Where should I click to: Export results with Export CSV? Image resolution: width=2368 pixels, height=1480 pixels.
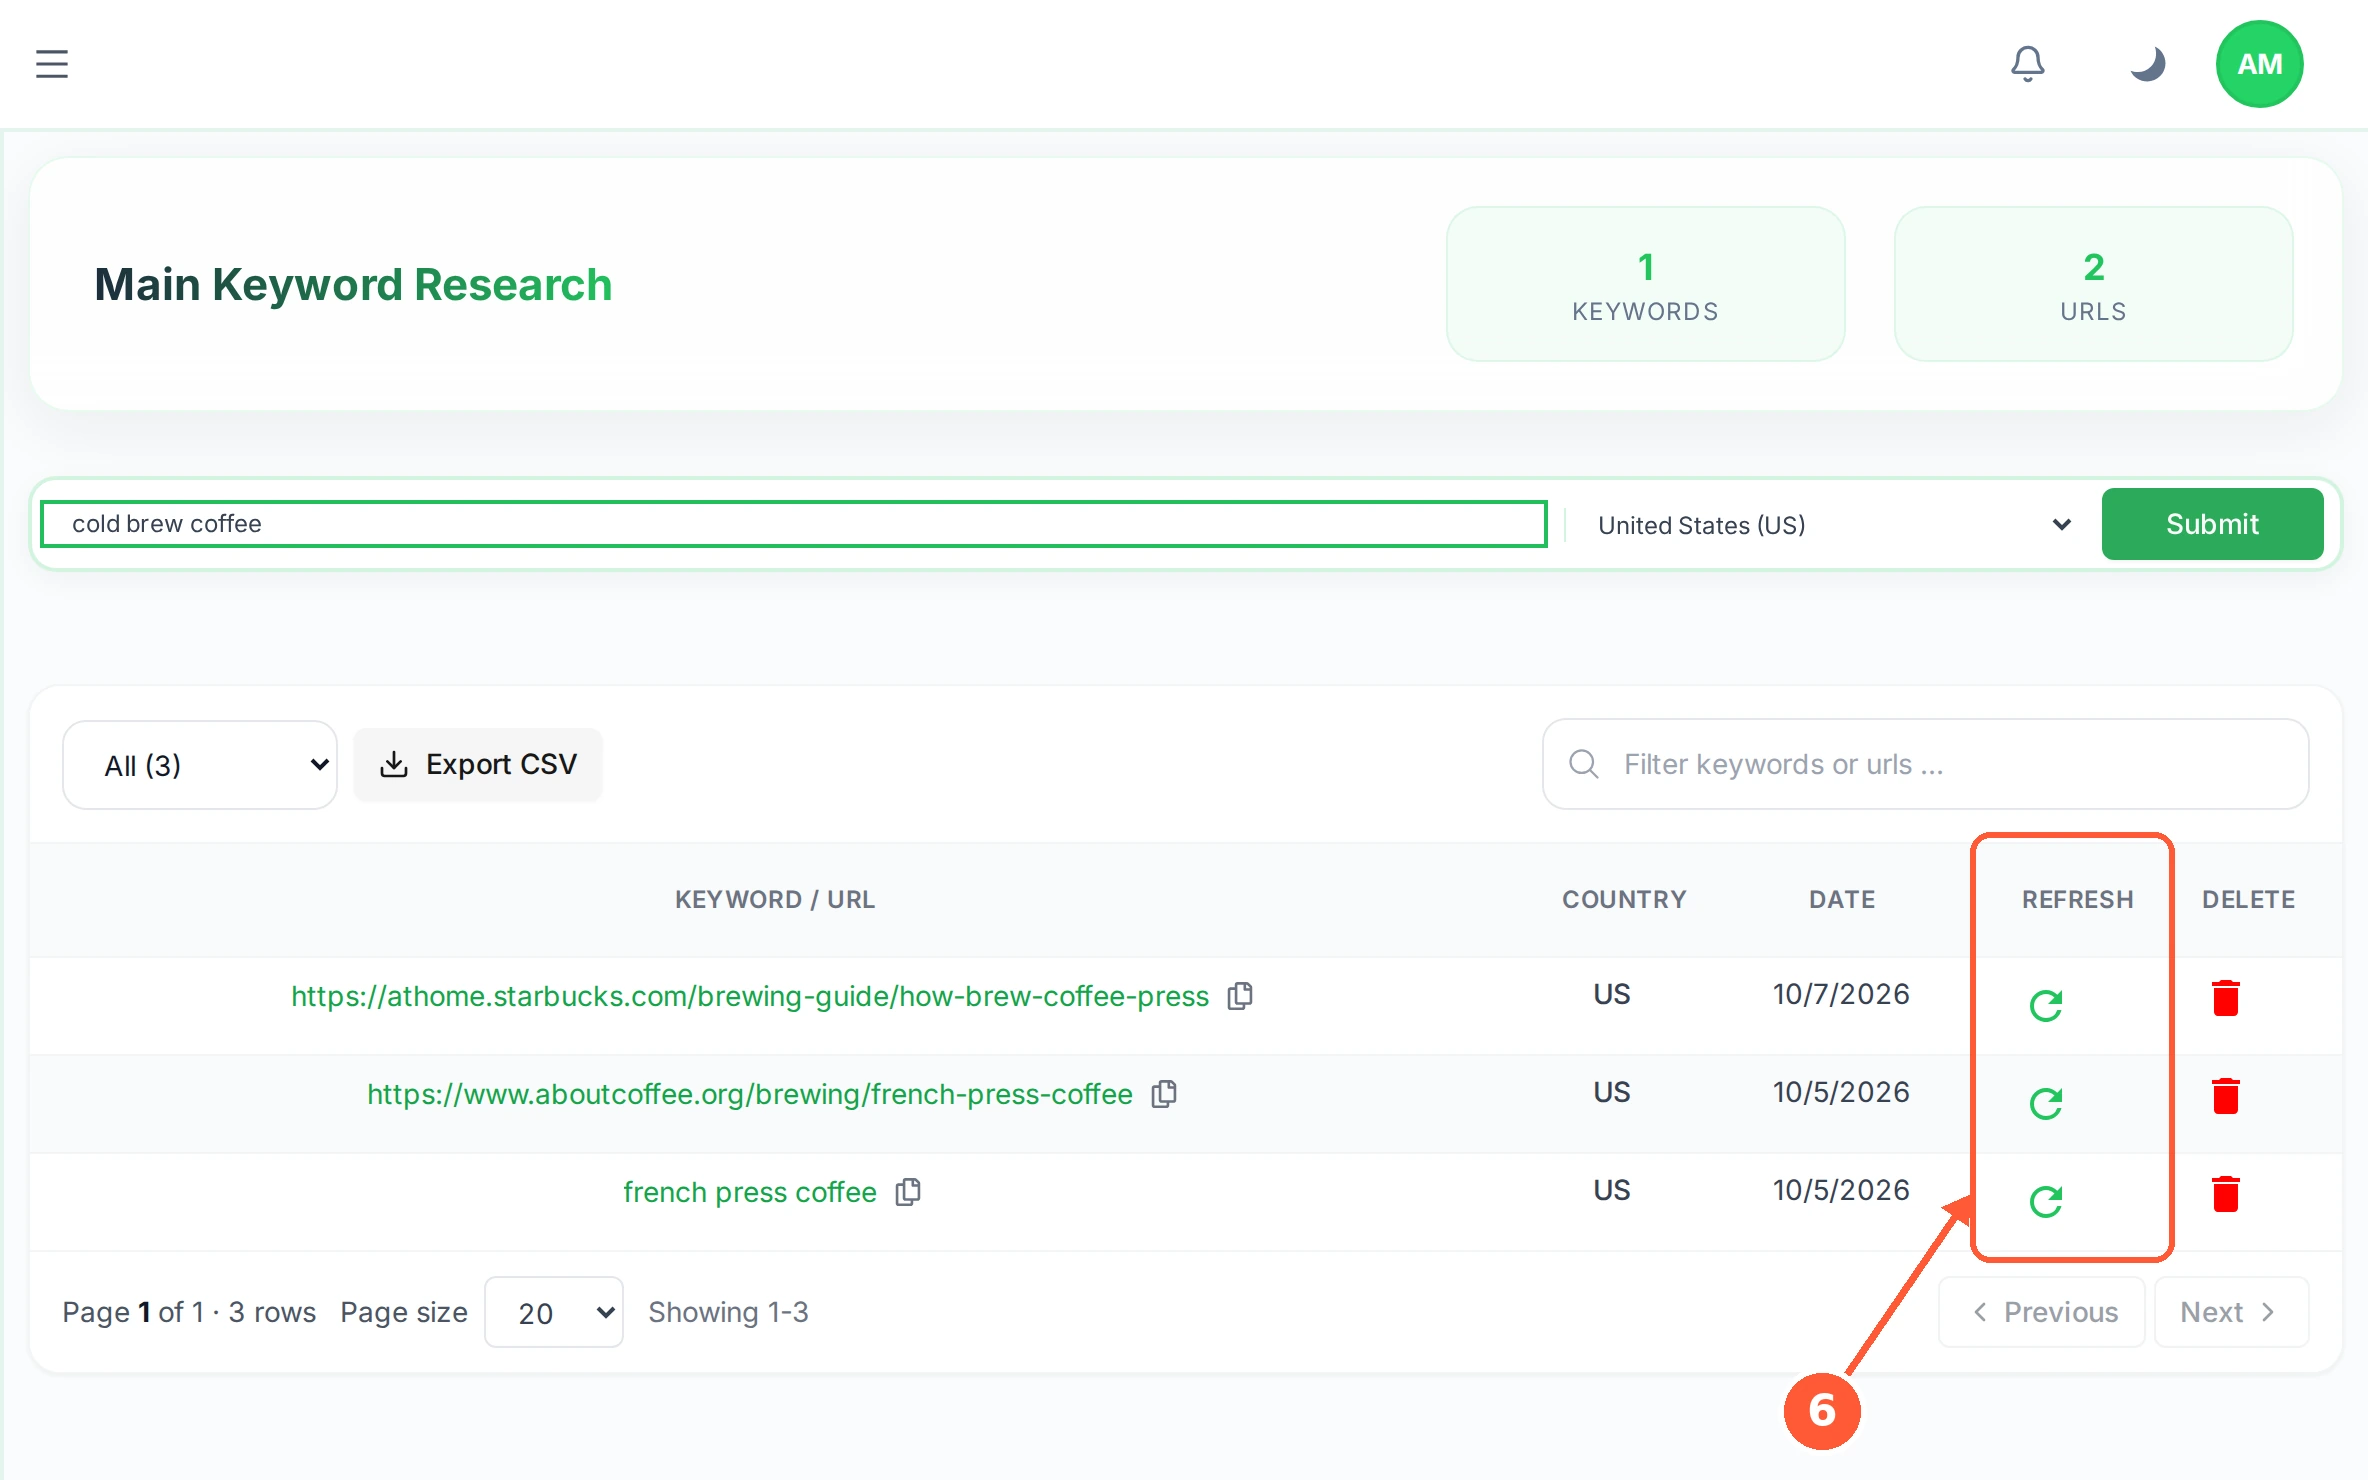click(478, 765)
